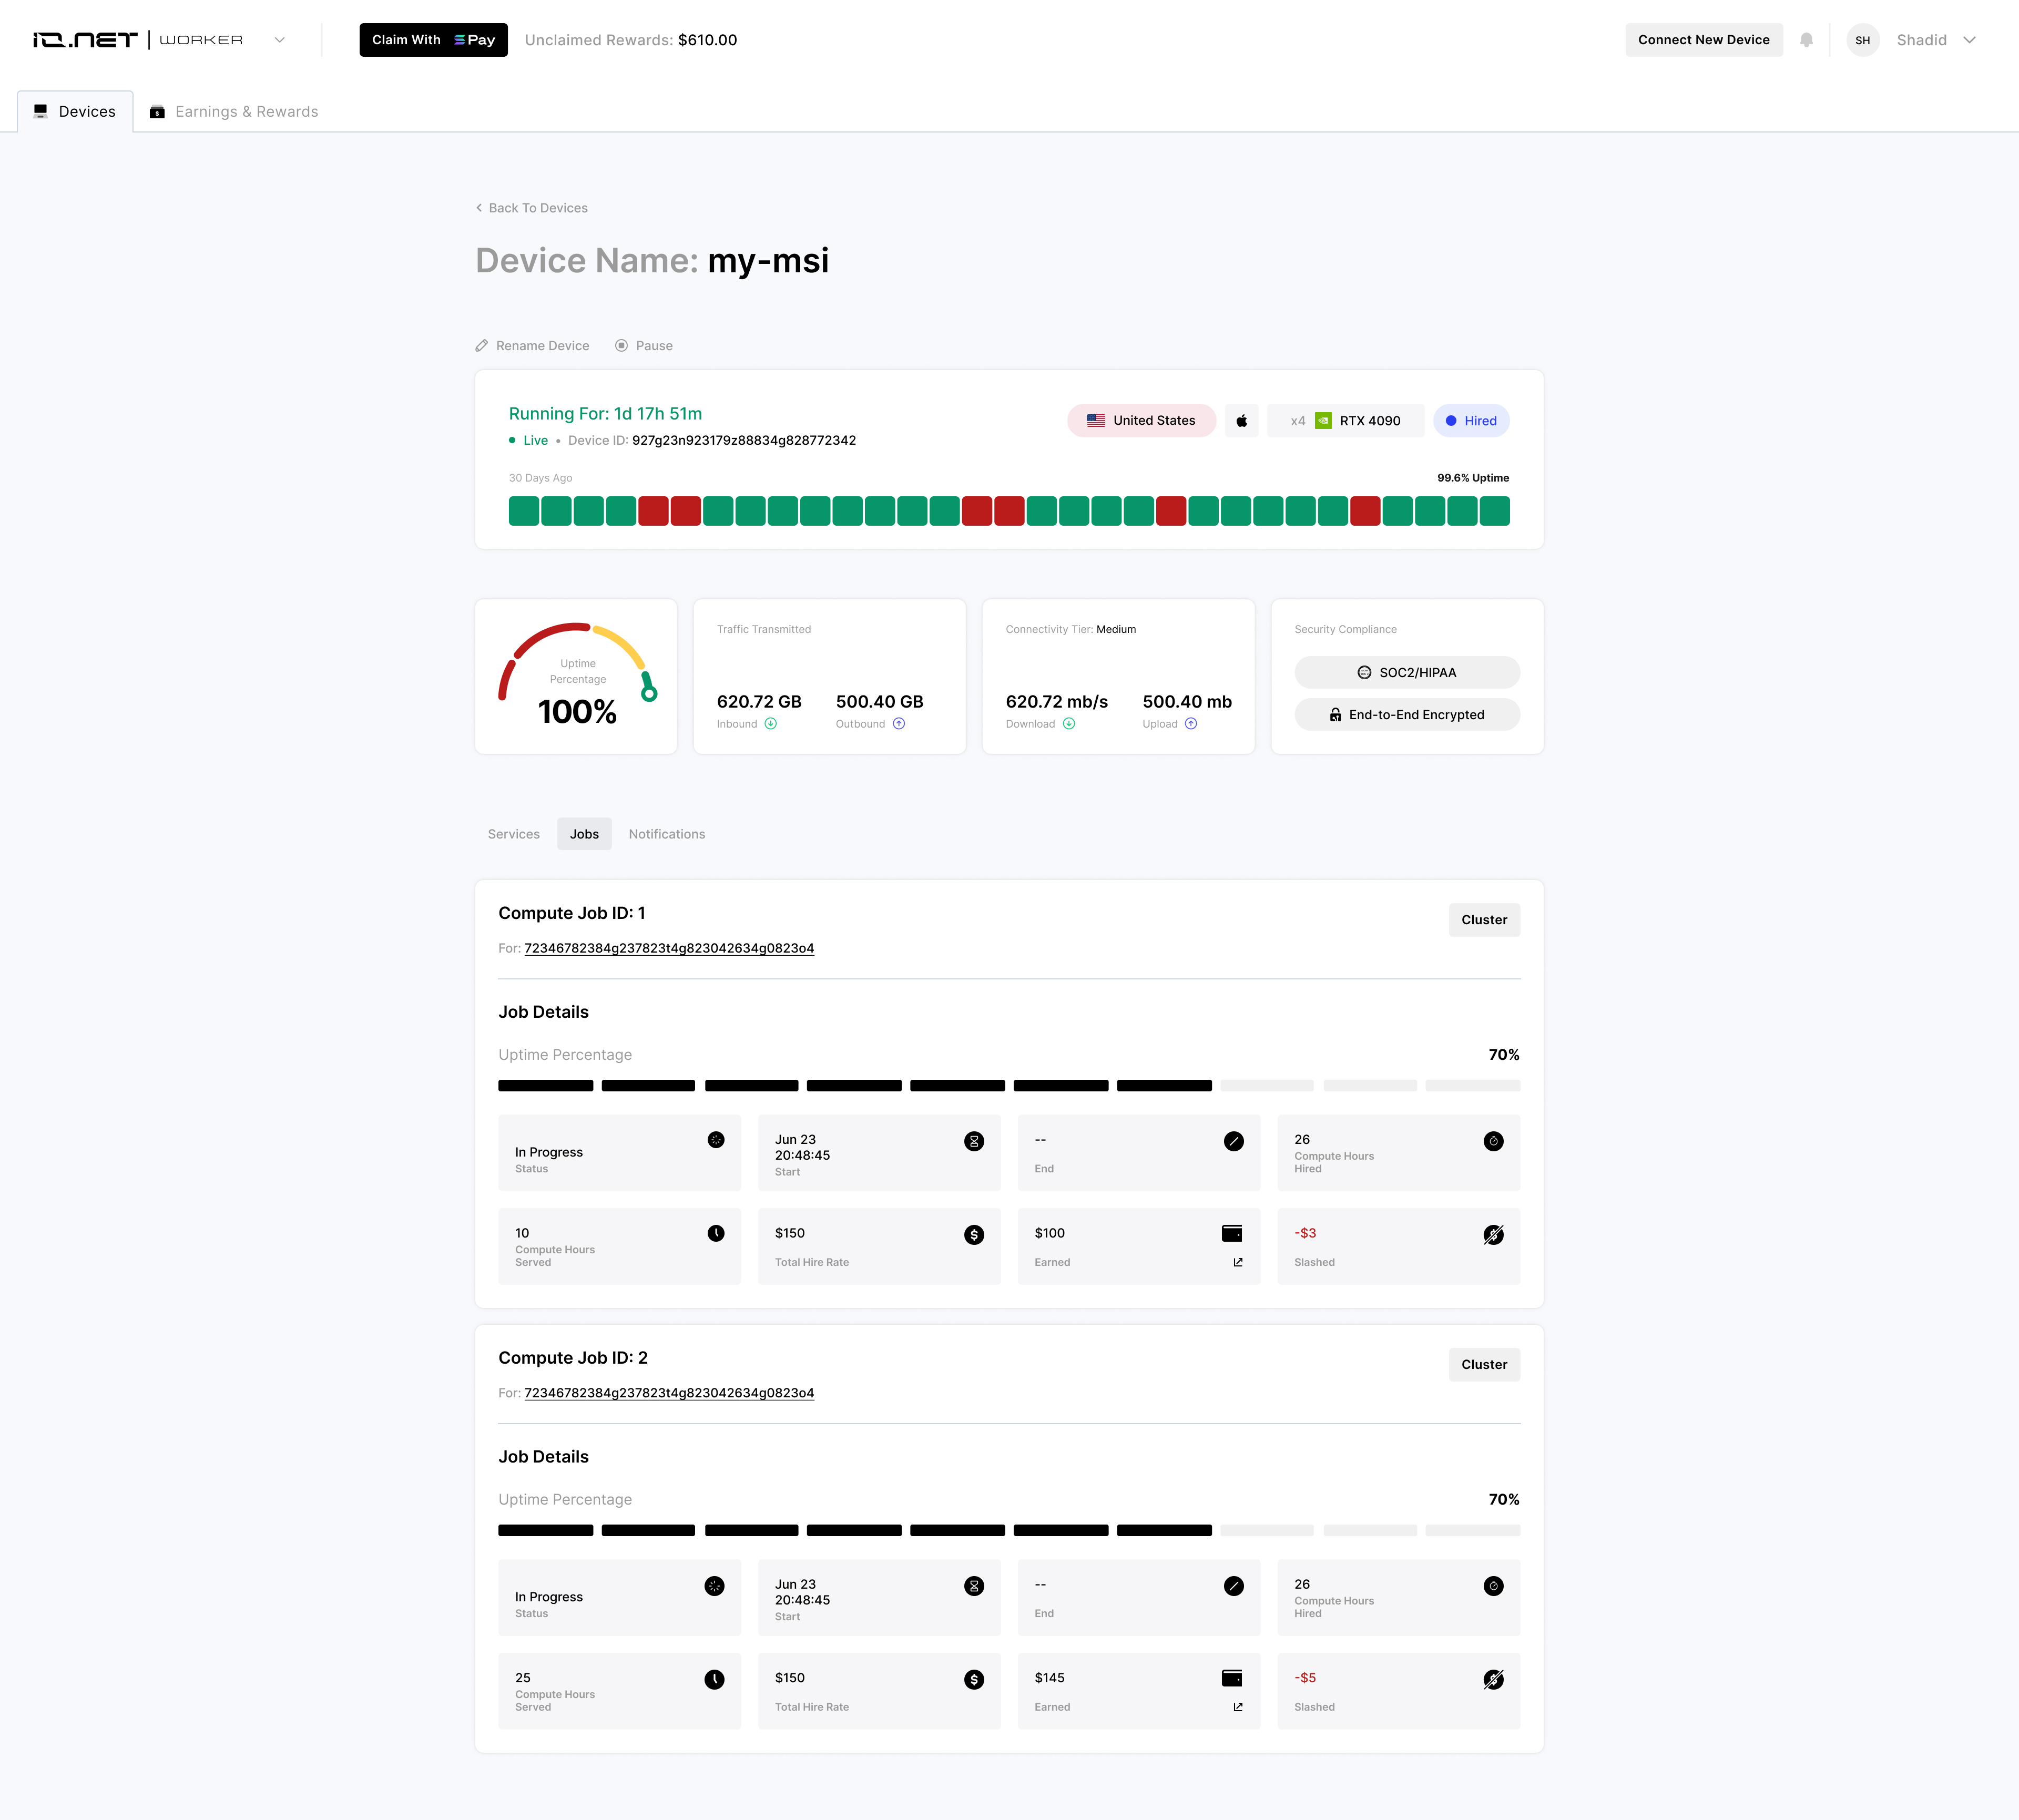Viewport: 2019px width, 1820px height.
Task: Click Job 1 Slashed icon
Action: (x=1493, y=1235)
